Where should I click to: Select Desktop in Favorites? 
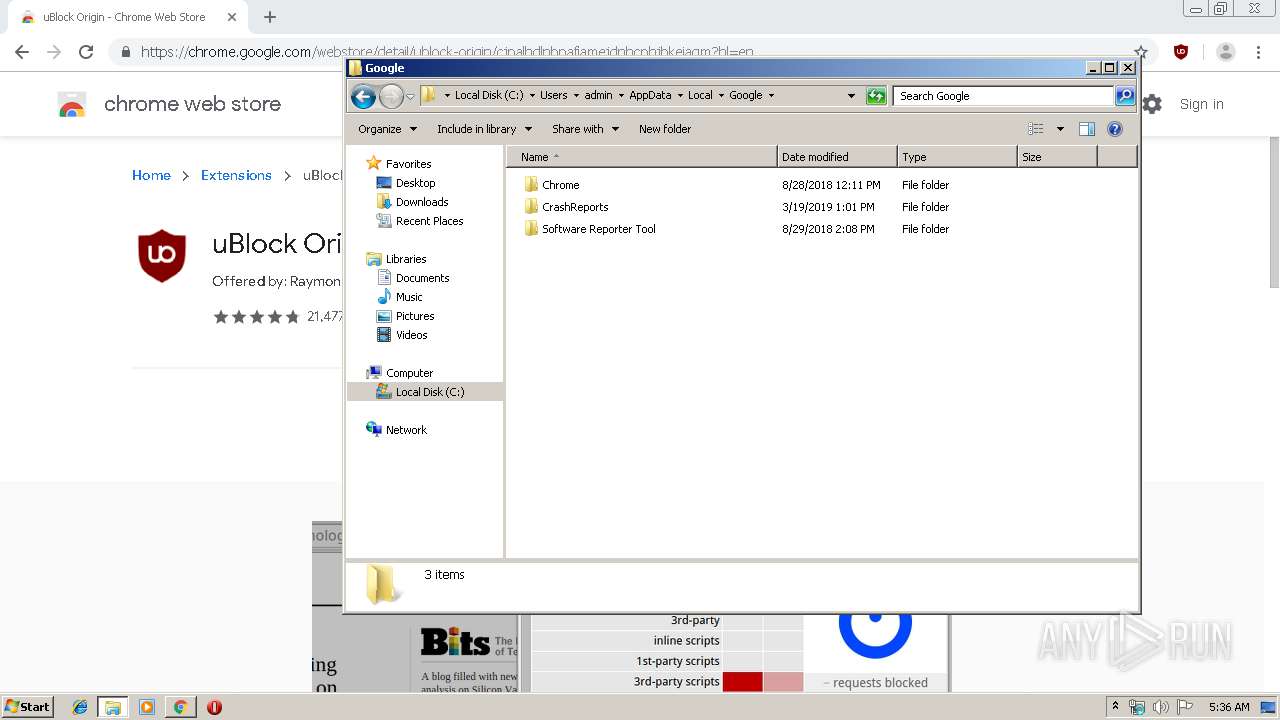click(406, 183)
